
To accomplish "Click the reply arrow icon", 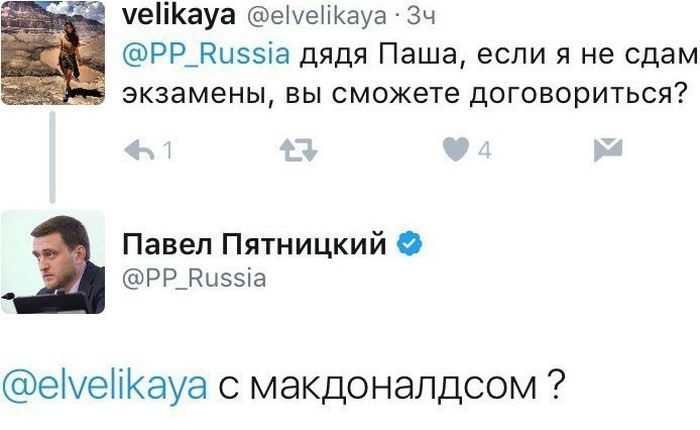I will point(138,150).
